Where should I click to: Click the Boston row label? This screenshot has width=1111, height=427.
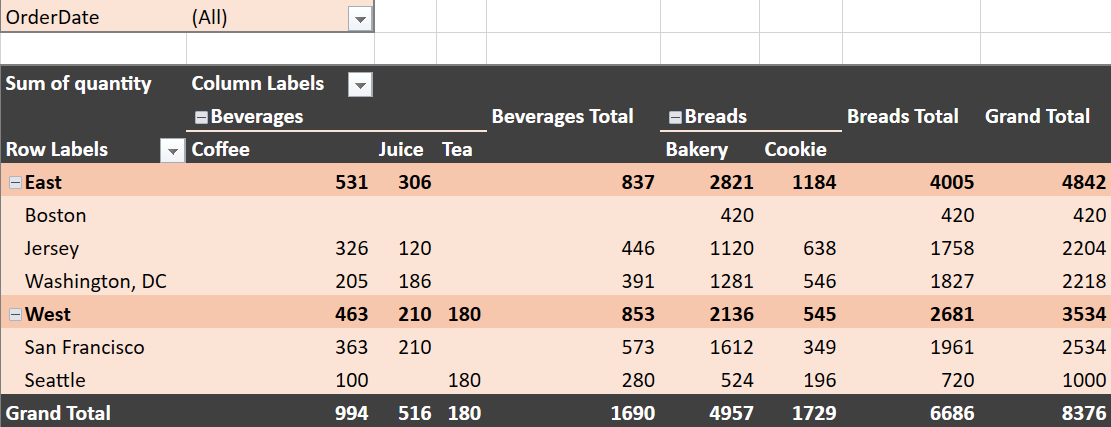56,215
